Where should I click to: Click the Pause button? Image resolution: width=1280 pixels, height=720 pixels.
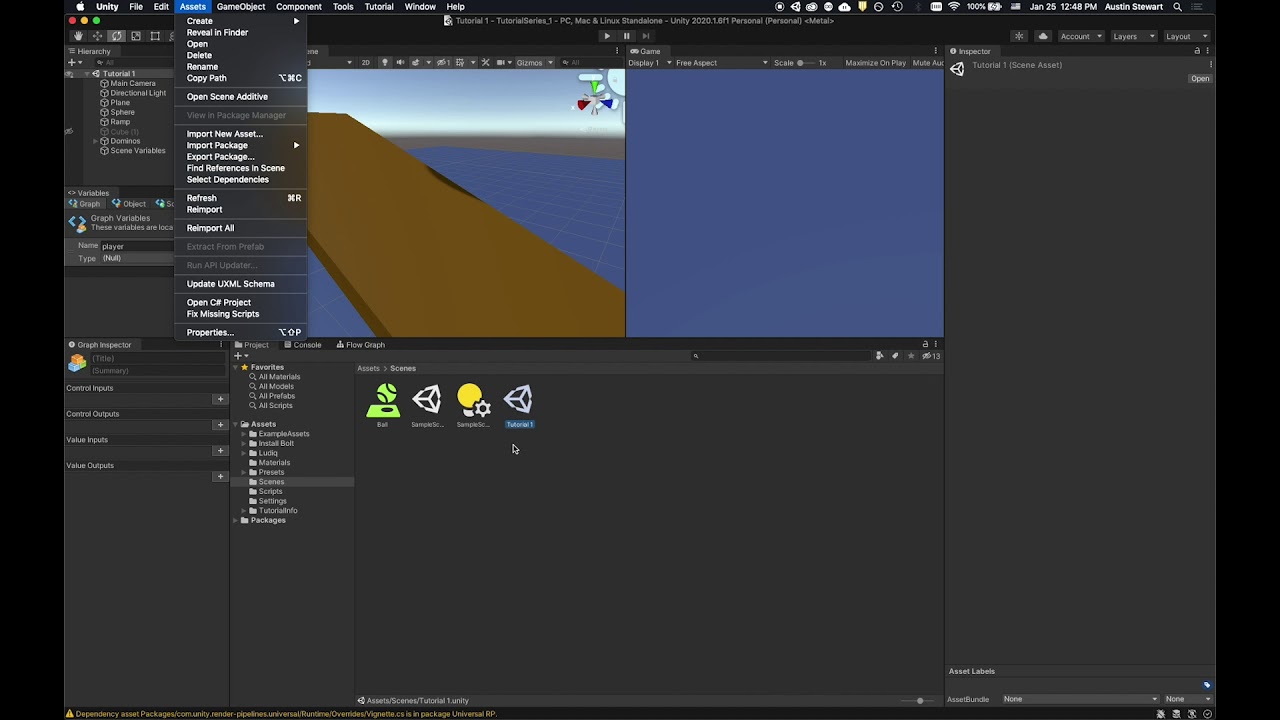626,36
